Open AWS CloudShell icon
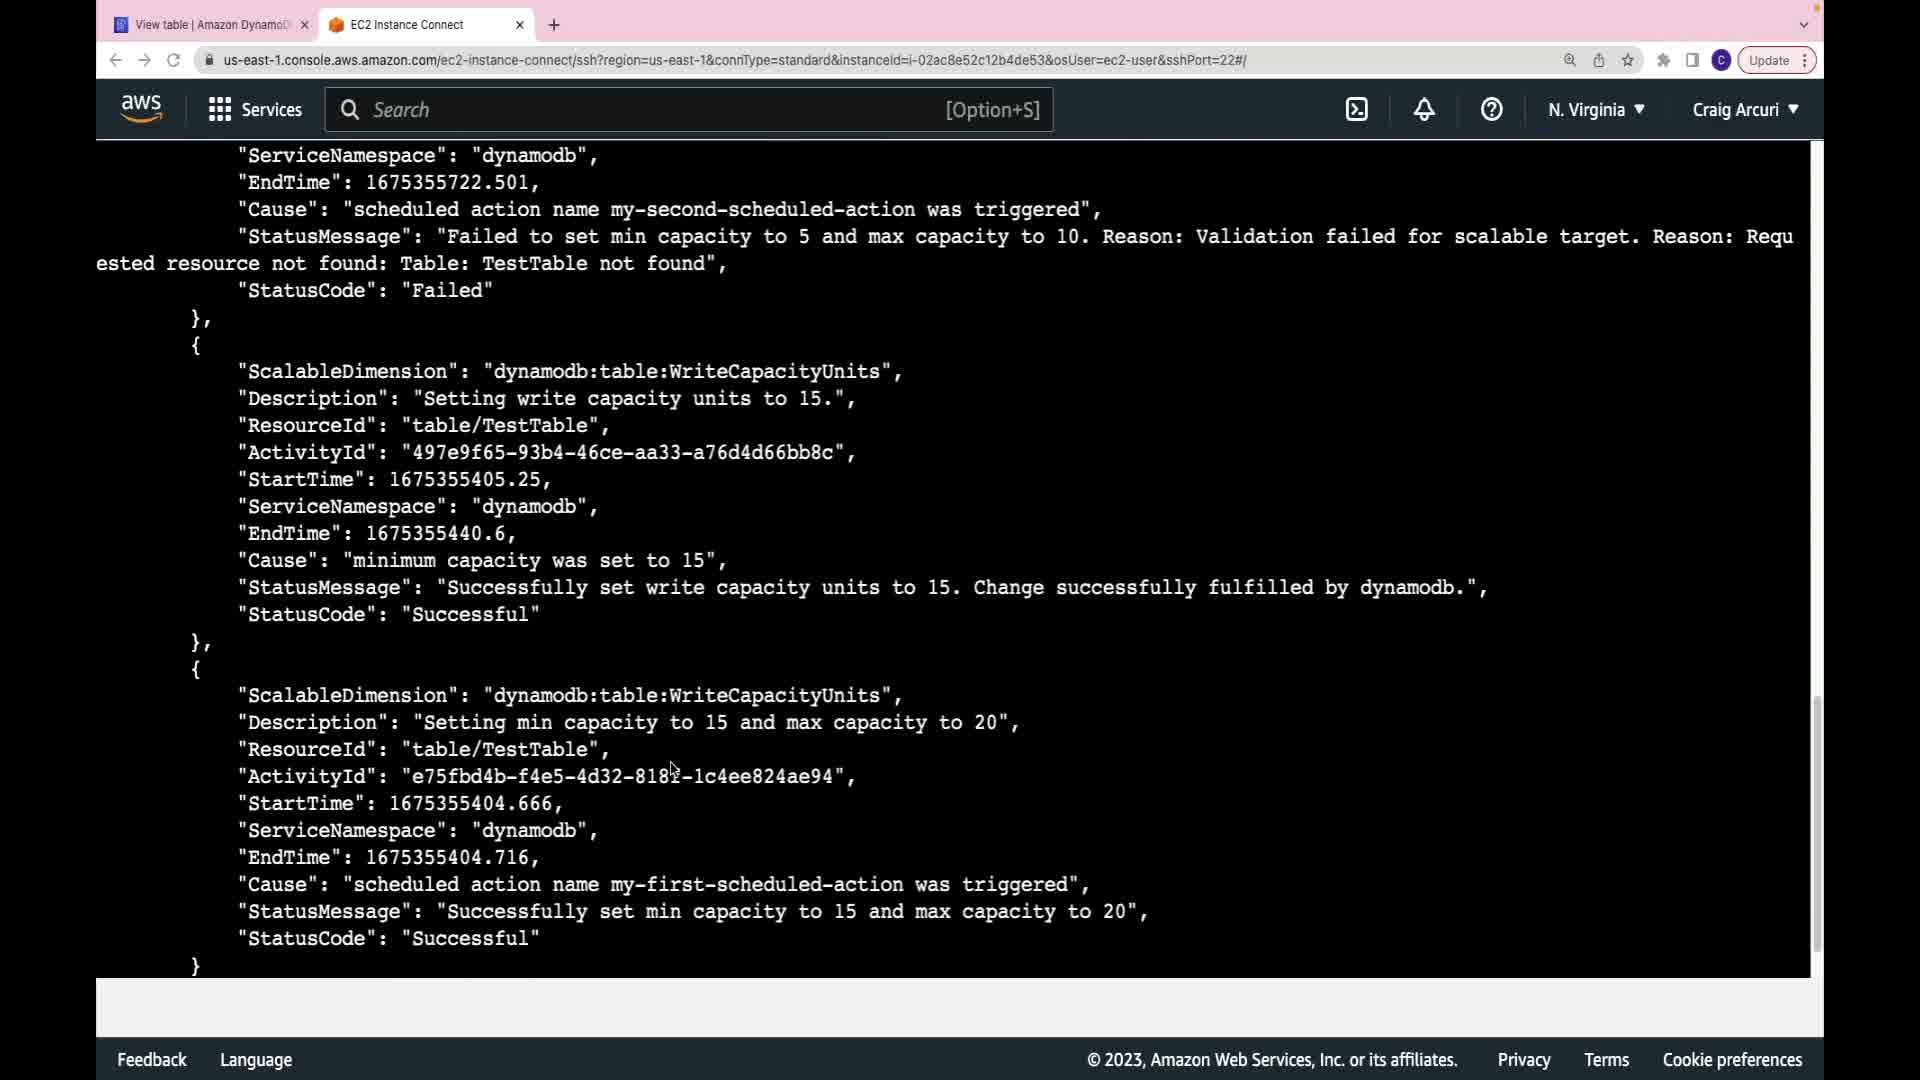Viewport: 1920px width, 1080px height. 1356,110
